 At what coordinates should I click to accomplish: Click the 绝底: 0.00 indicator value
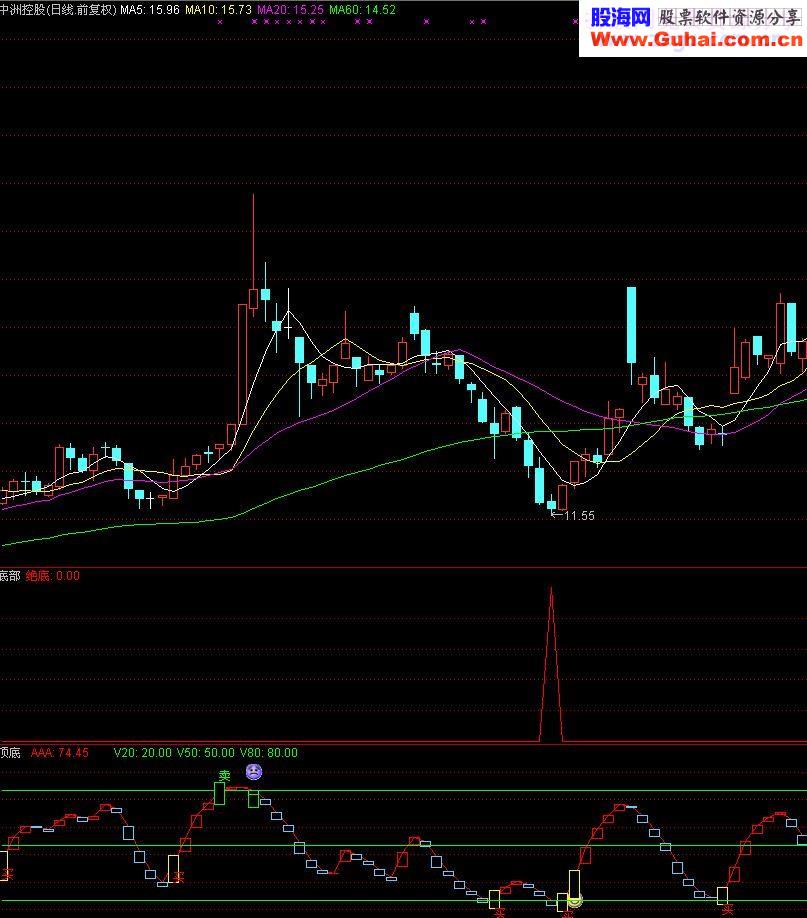coord(53,576)
